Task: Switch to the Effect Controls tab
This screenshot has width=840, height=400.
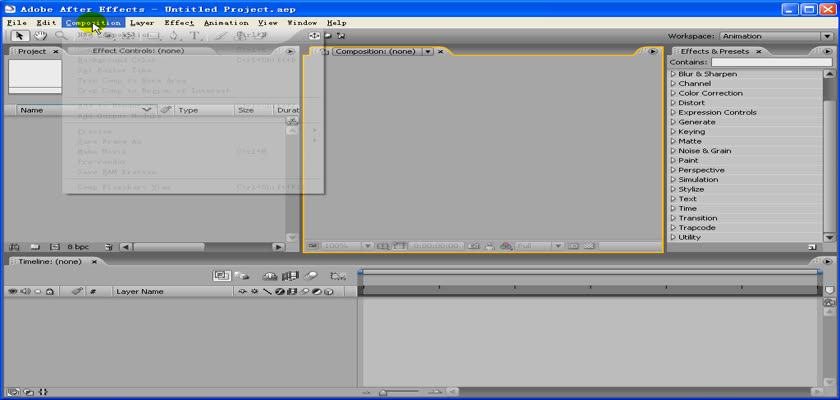Action: coord(138,51)
